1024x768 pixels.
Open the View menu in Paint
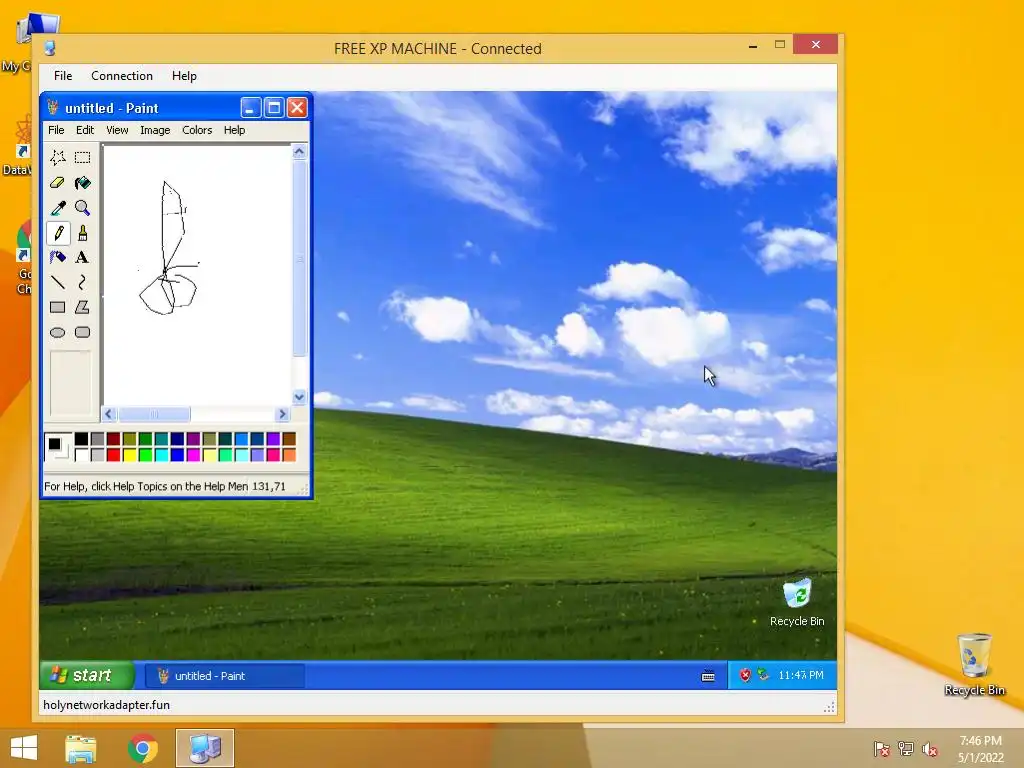pos(118,130)
